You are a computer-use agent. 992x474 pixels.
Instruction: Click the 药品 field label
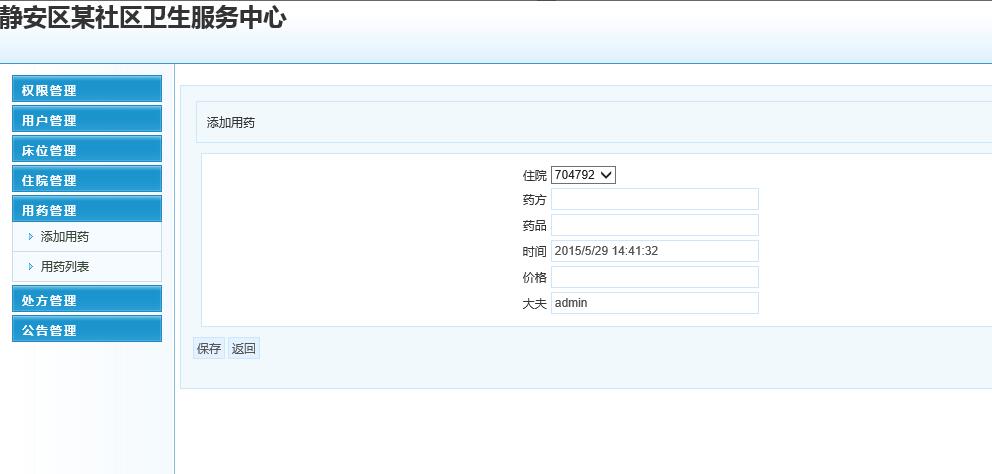point(535,226)
